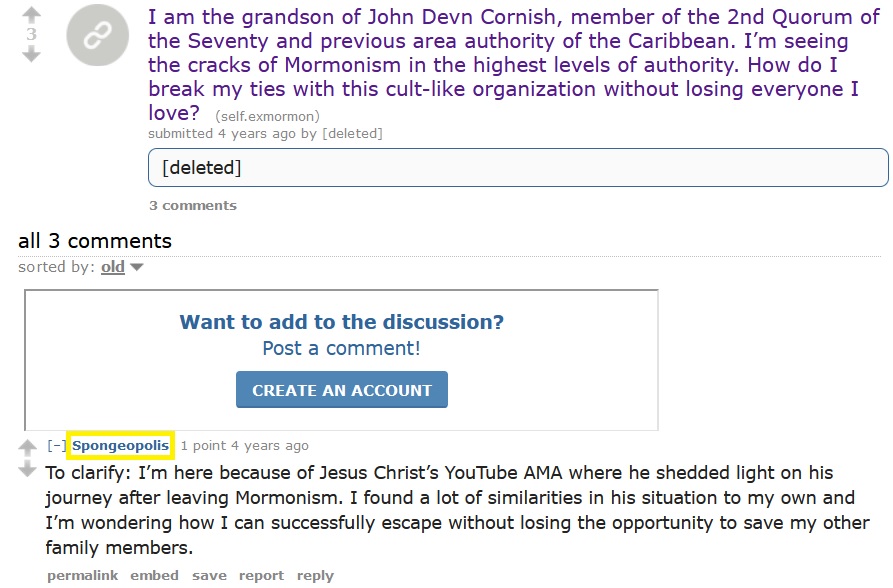Click the 'Want to add to the discussion?' heading
The image size is (893, 588).
pos(342,322)
